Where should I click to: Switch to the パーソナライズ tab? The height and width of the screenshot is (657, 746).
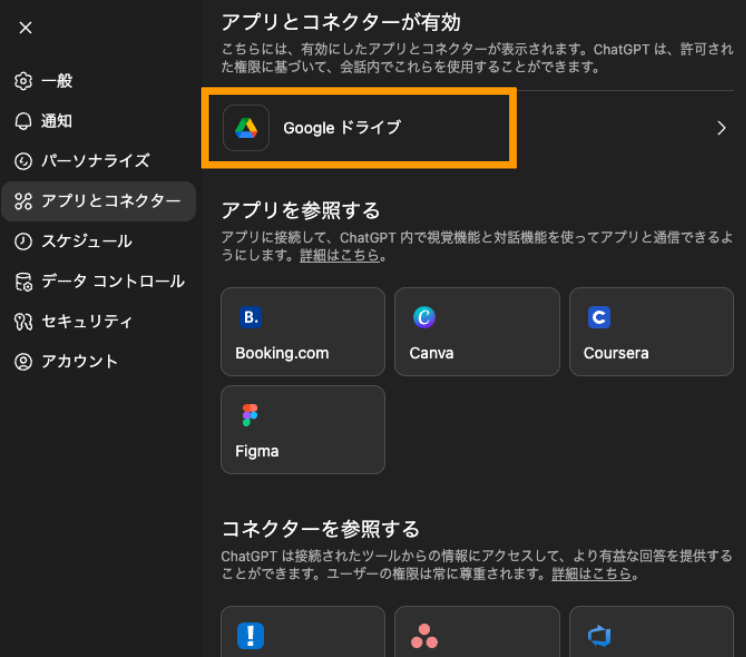(x=98, y=161)
